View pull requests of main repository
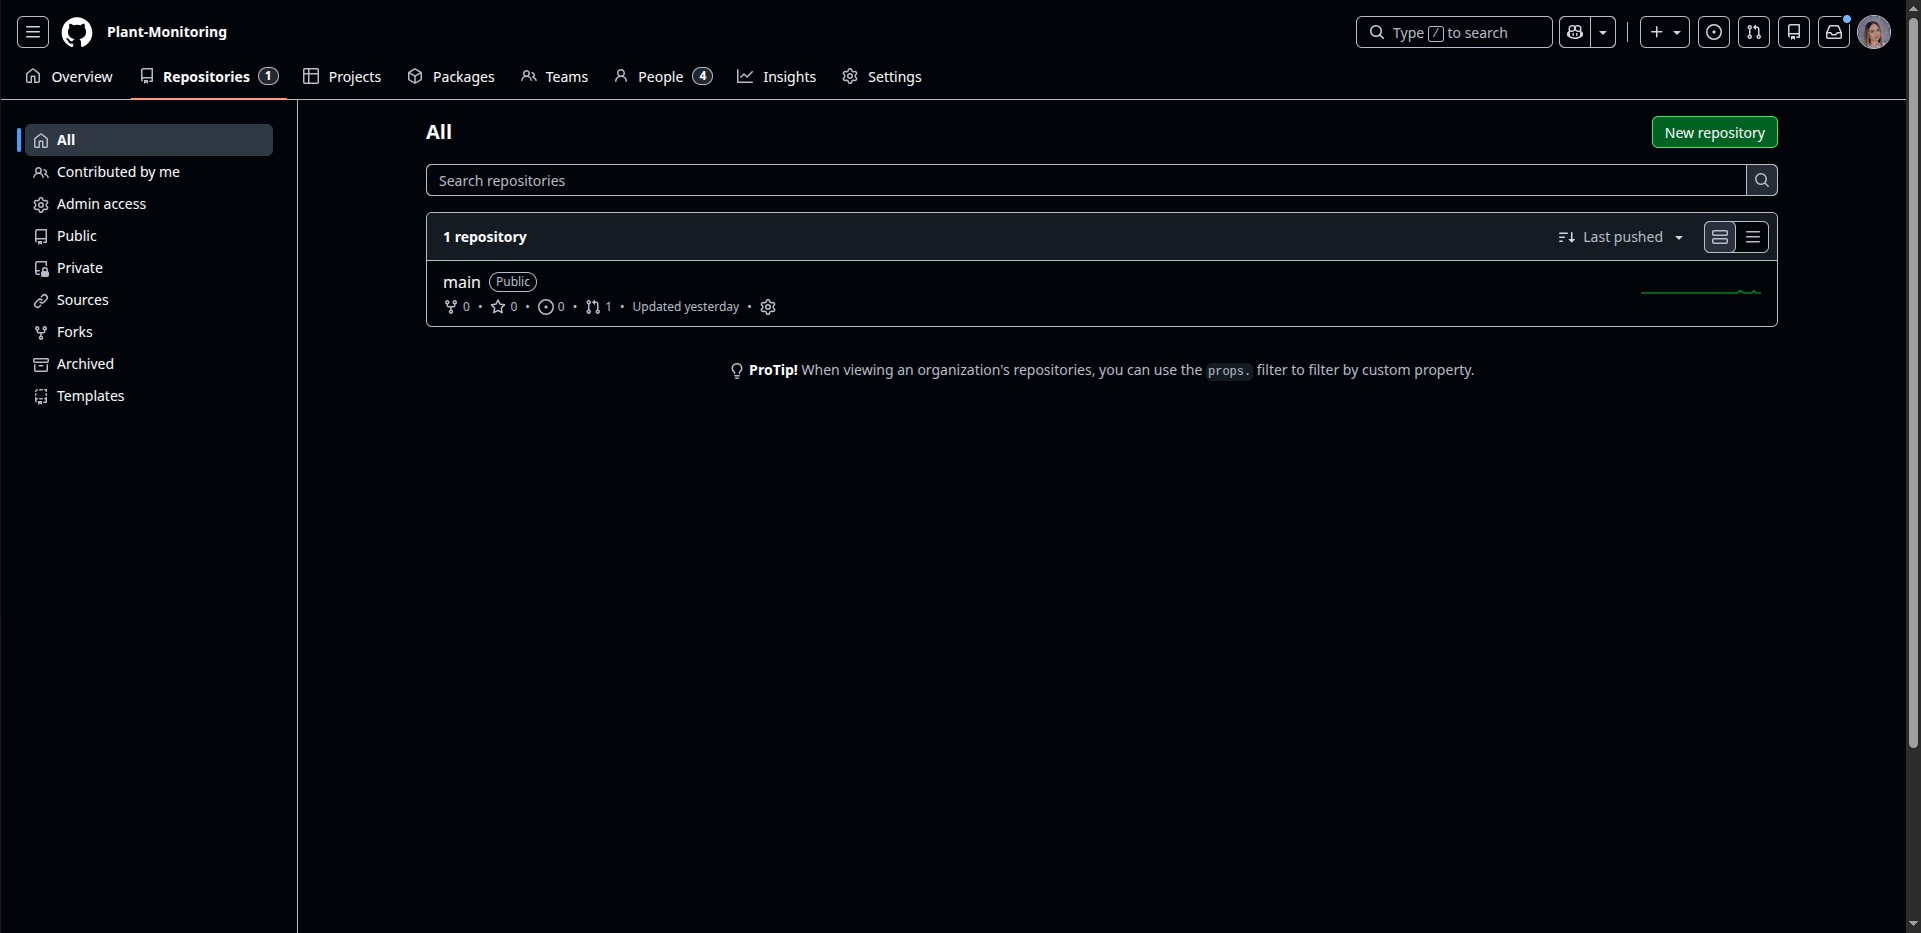The height and width of the screenshot is (933, 1921). pos(599,307)
